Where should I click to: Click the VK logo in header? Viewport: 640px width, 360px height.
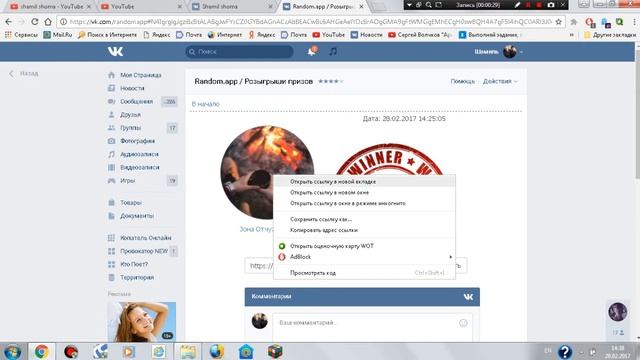tap(115, 51)
